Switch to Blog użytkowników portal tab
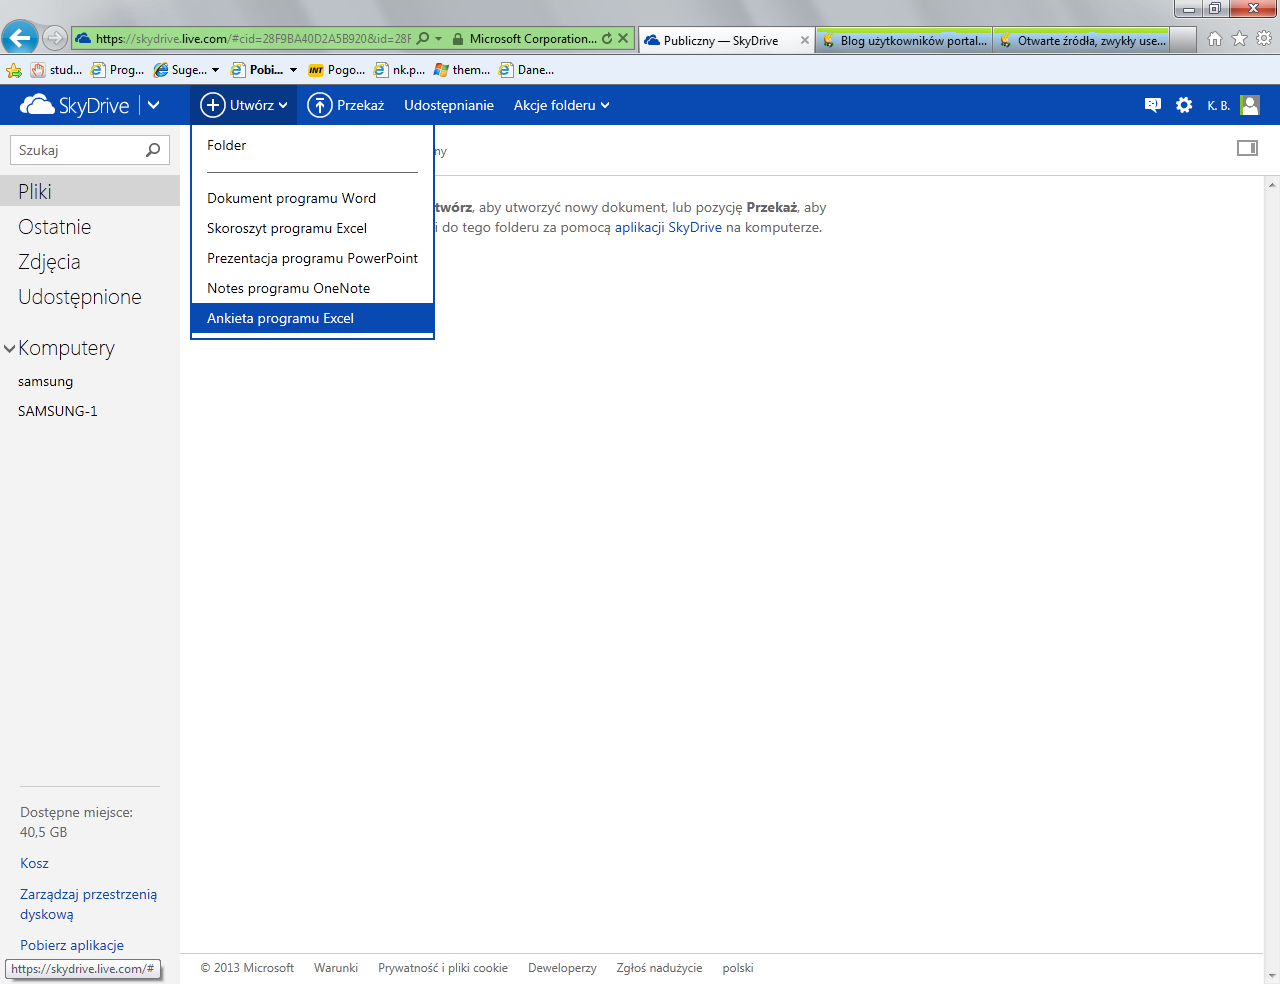1280x984 pixels. [x=905, y=40]
